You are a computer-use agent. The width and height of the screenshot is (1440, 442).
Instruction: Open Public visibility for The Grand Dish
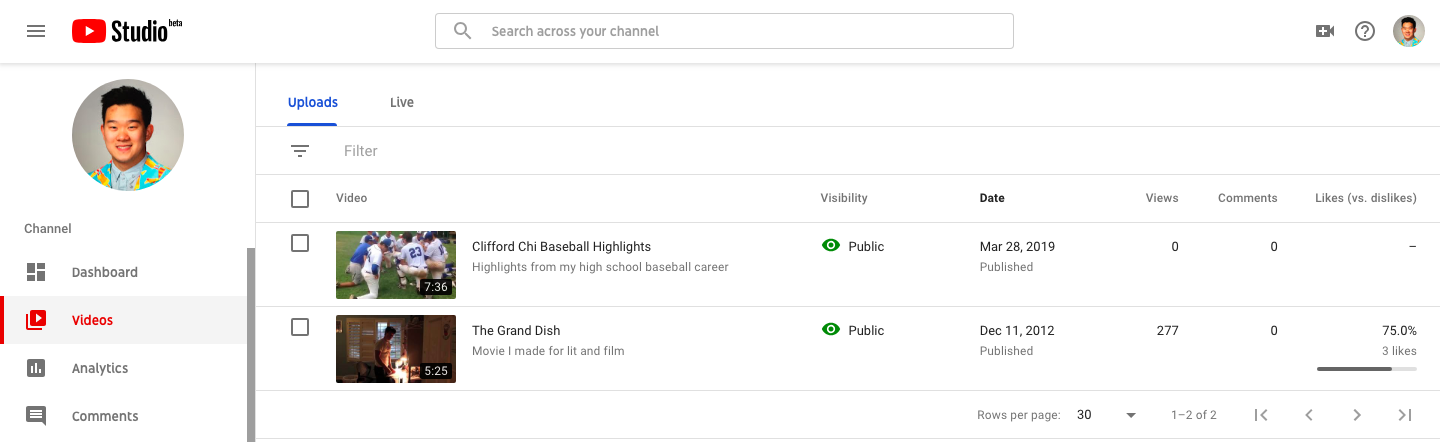[853, 330]
